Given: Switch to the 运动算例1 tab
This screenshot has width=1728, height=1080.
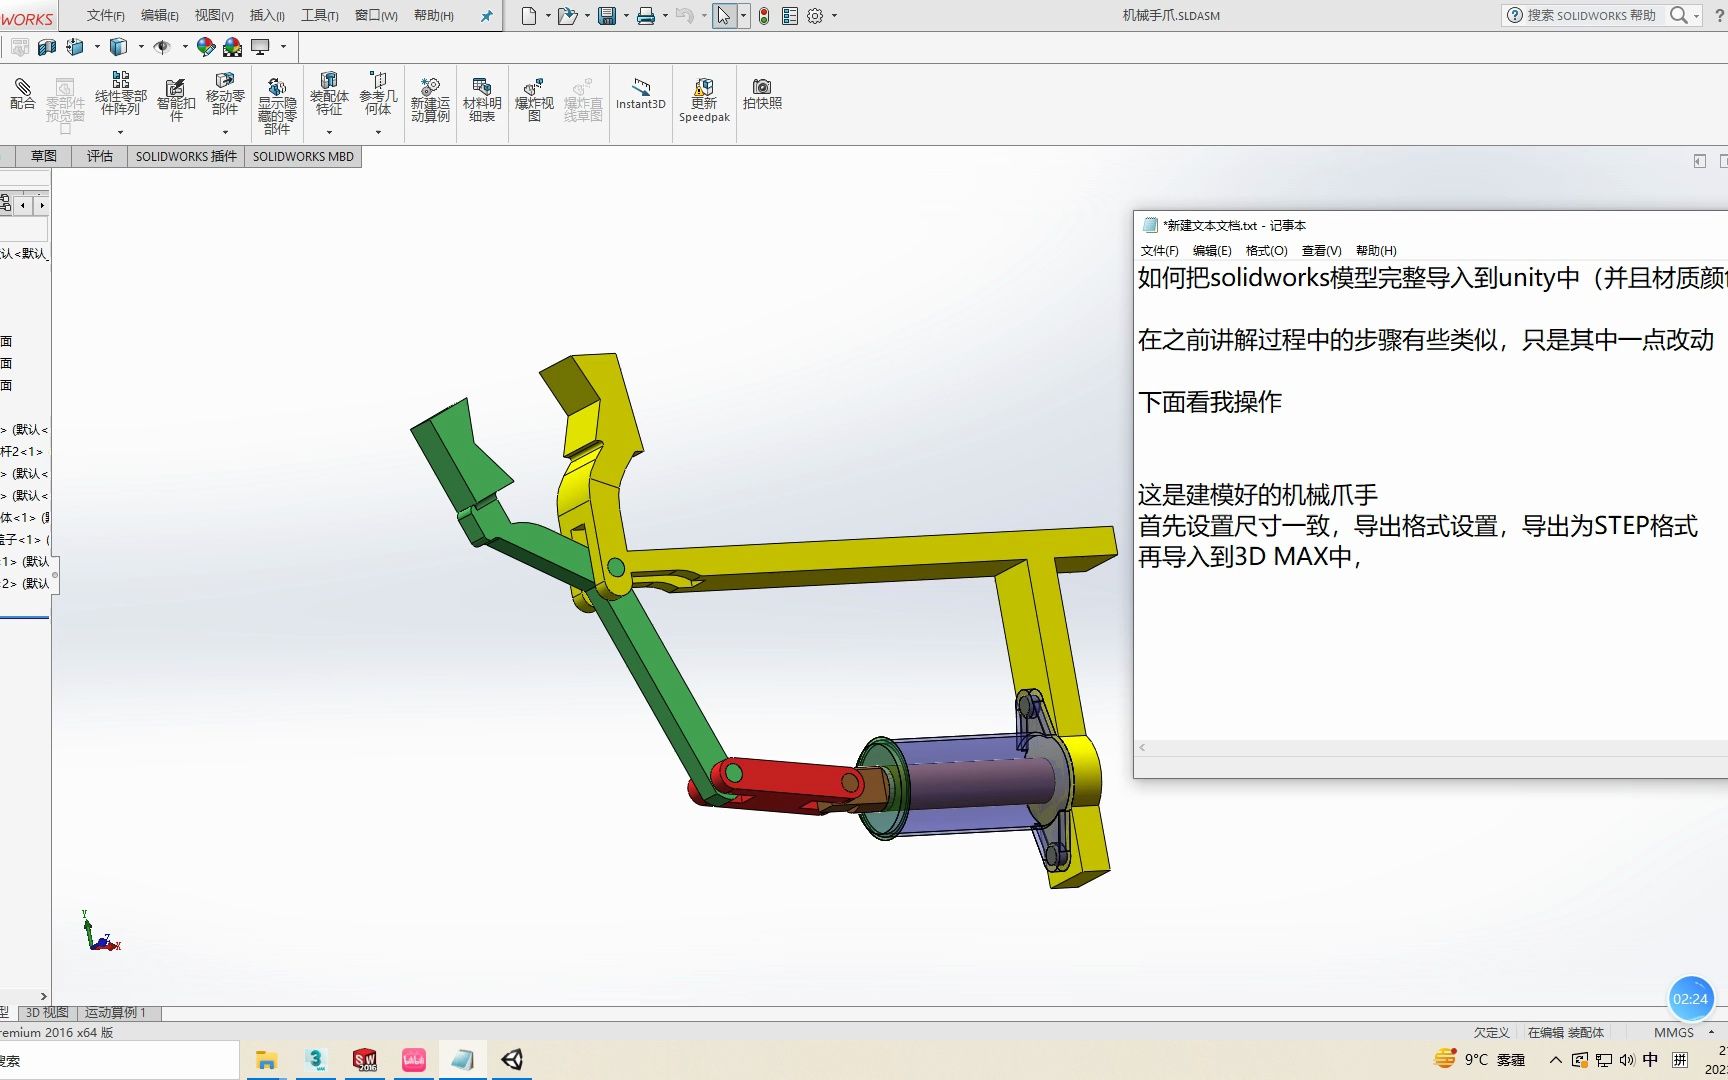Looking at the screenshot, I should 116,1012.
